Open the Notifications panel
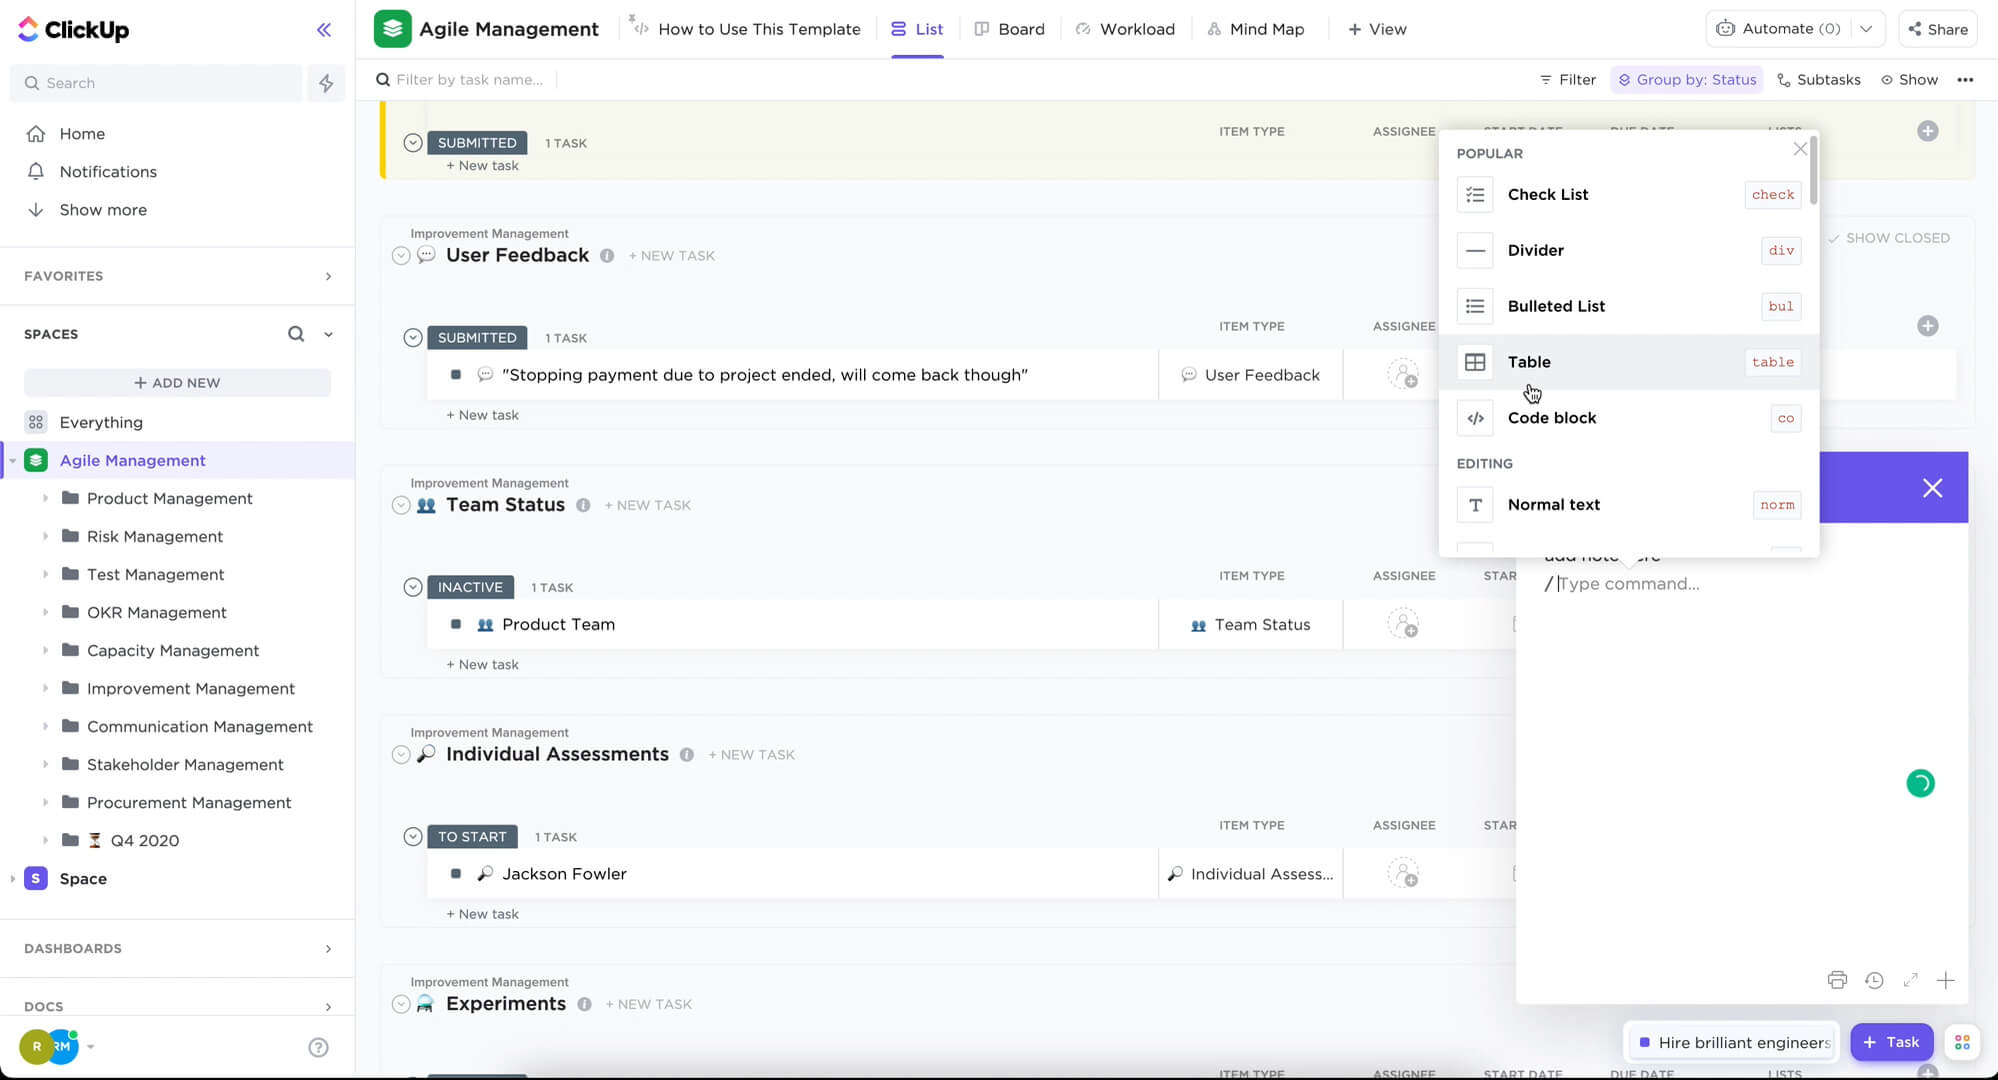The height and width of the screenshot is (1080, 1998). click(107, 171)
